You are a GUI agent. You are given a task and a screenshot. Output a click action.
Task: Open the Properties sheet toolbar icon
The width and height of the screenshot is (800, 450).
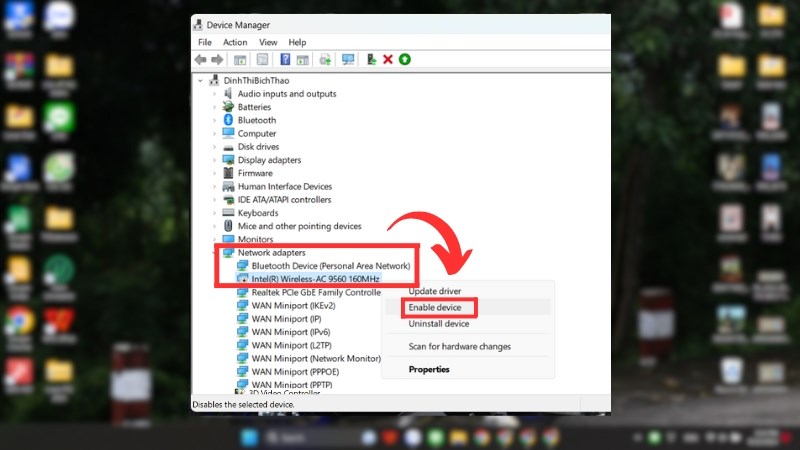(262, 60)
